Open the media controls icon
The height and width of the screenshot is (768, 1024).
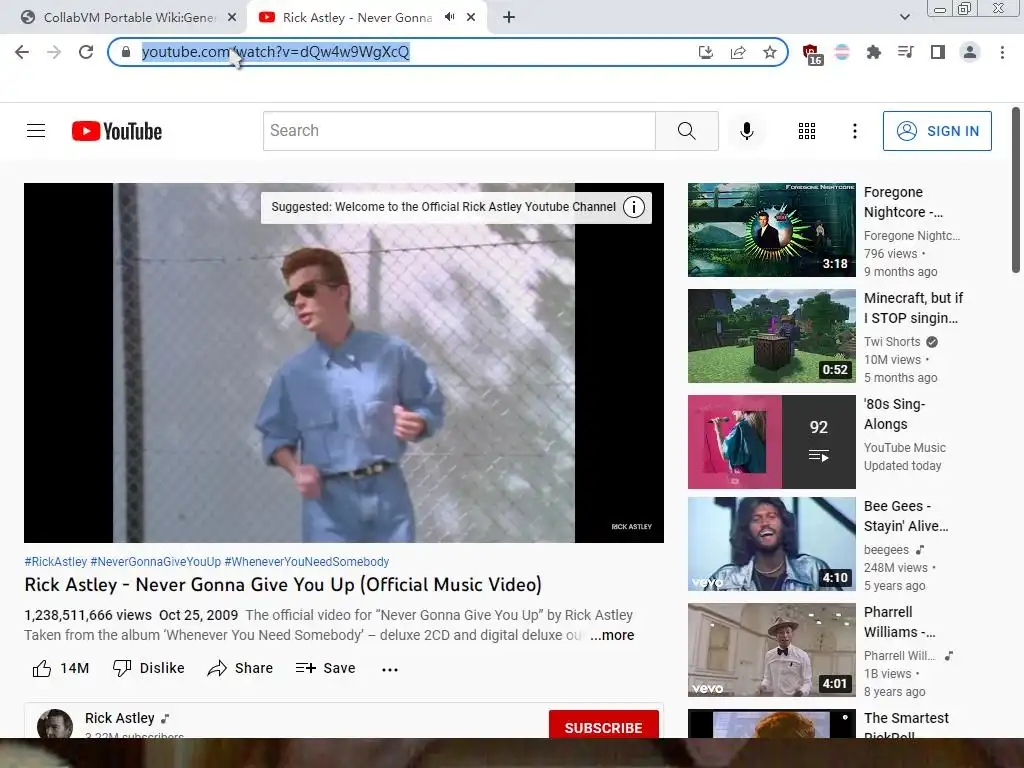906,52
